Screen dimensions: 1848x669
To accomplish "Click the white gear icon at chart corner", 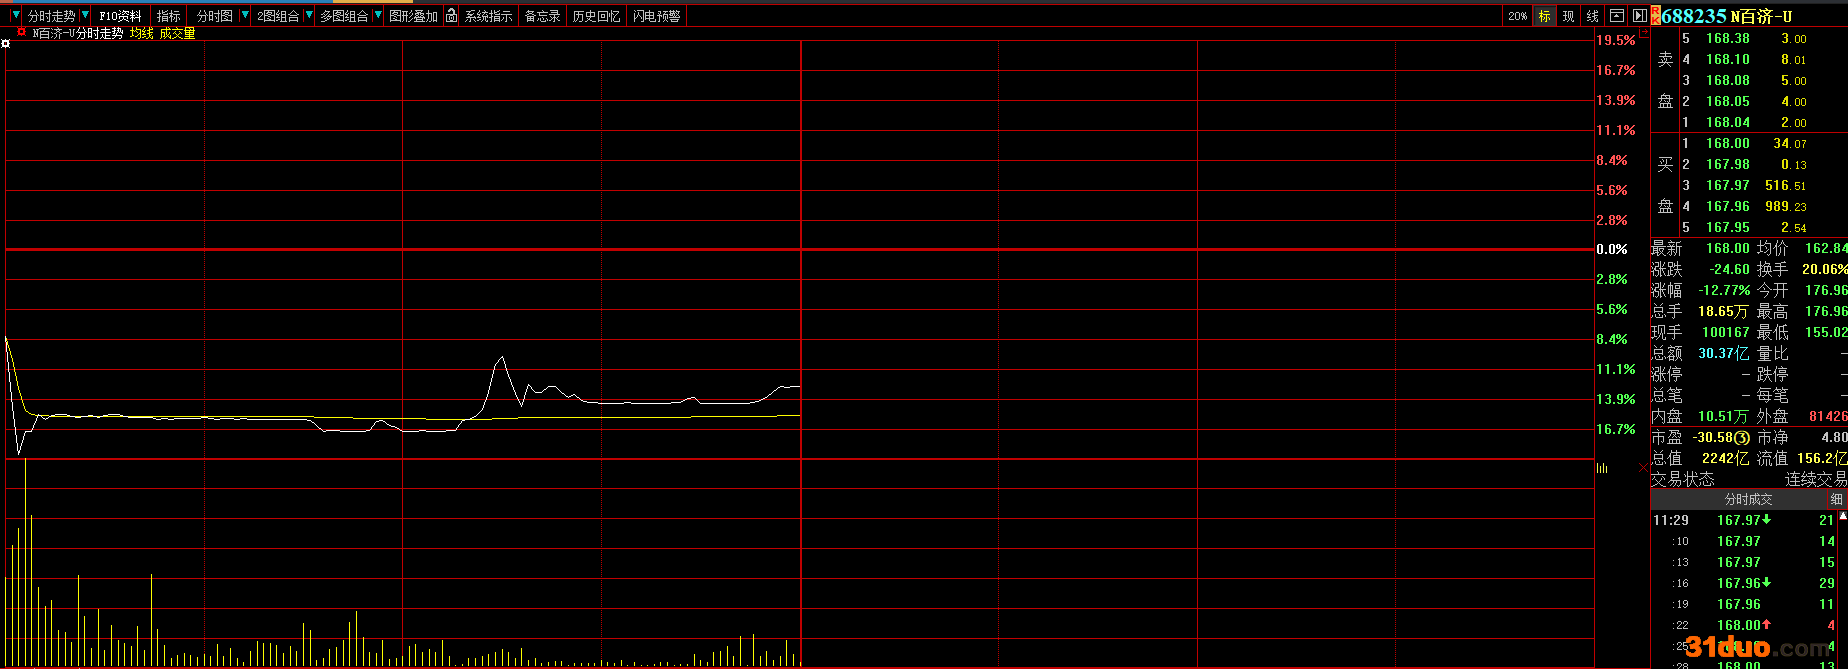I will [6, 44].
